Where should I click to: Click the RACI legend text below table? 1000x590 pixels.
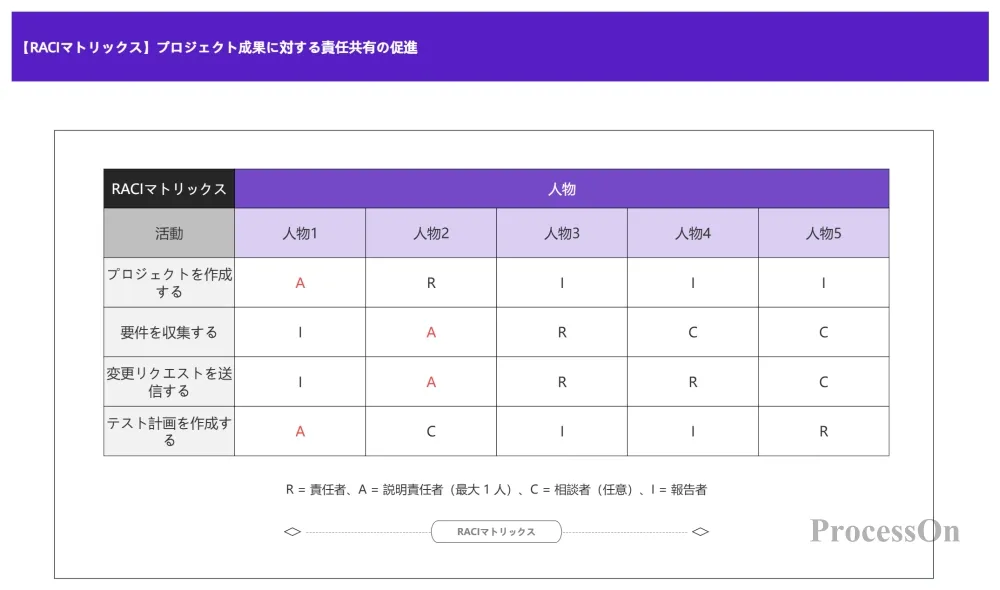(x=496, y=490)
